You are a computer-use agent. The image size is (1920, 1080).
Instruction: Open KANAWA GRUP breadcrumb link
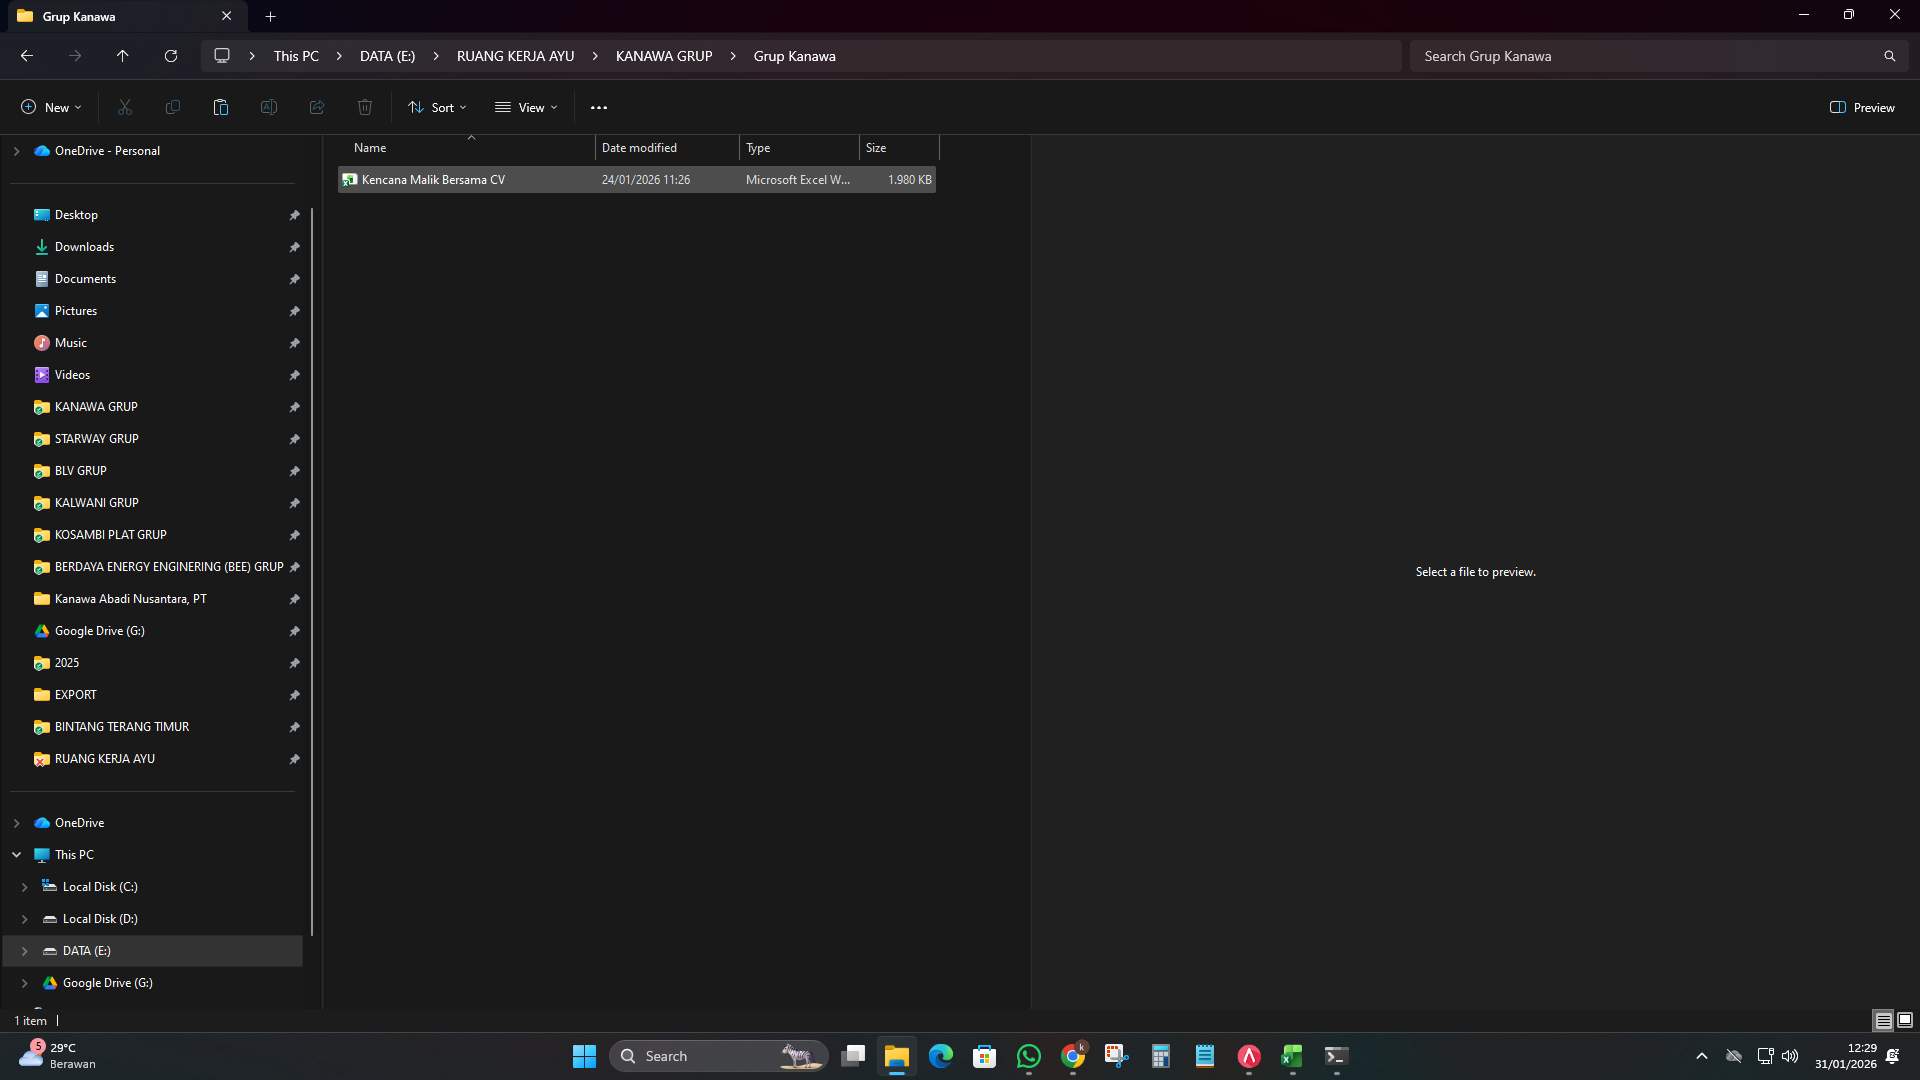tap(663, 56)
